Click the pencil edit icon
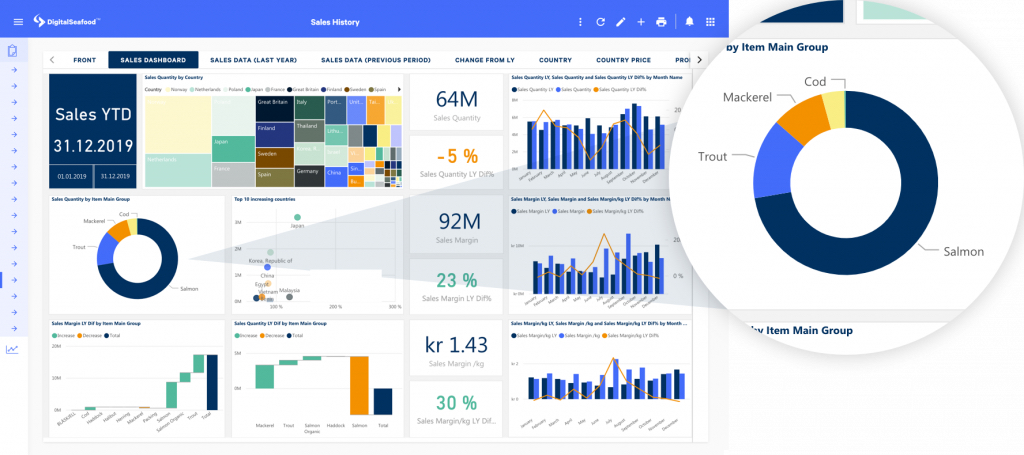The image size is (1024, 455). click(620, 21)
